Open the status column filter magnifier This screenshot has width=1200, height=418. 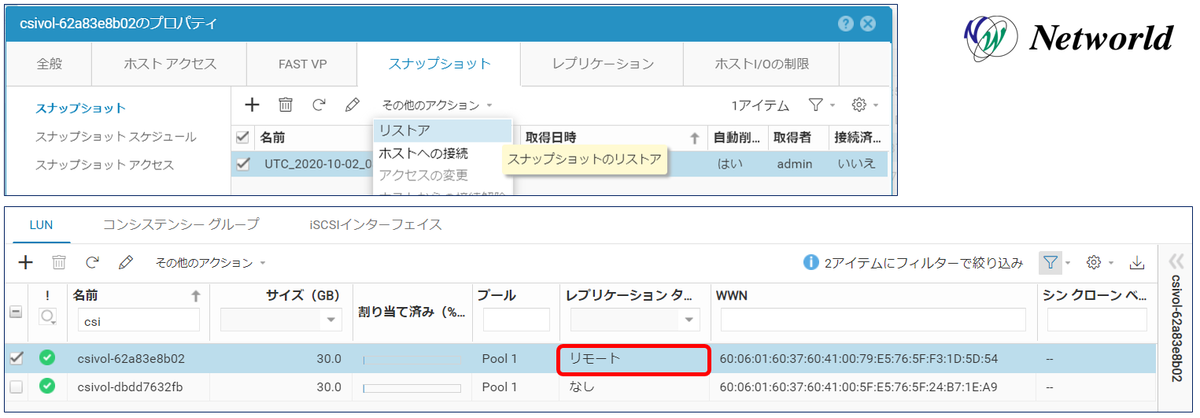[x=47, y=318]
